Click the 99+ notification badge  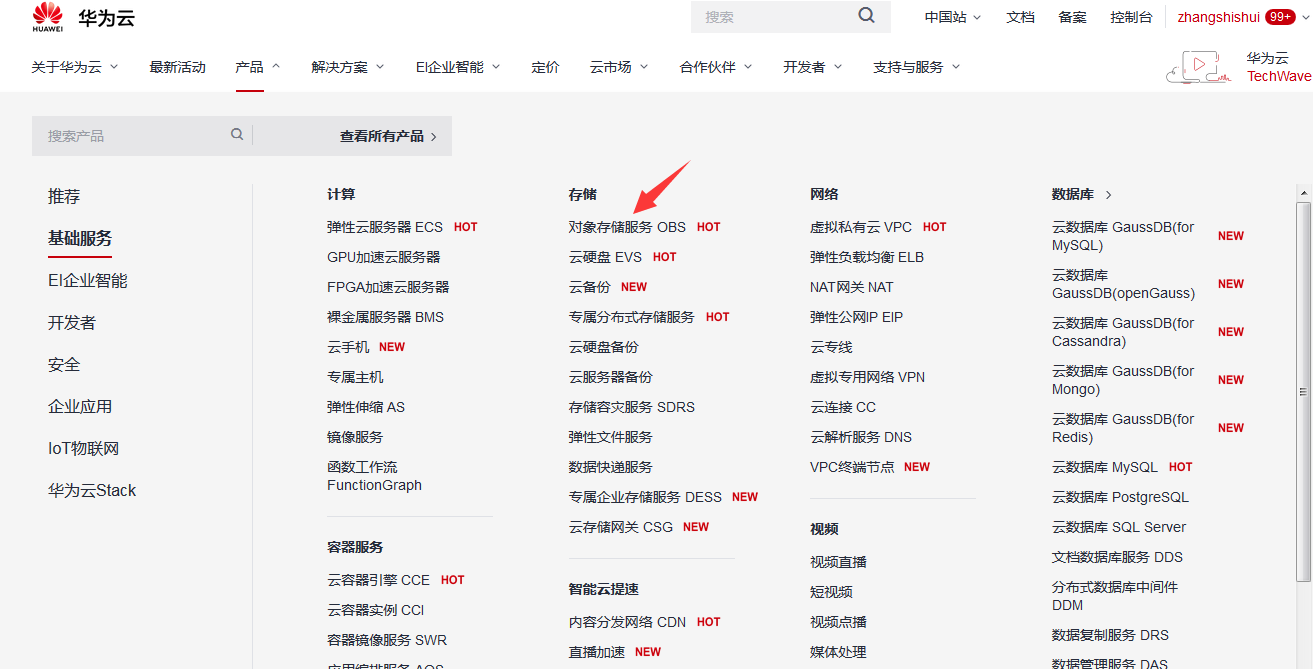point(1280,17)
